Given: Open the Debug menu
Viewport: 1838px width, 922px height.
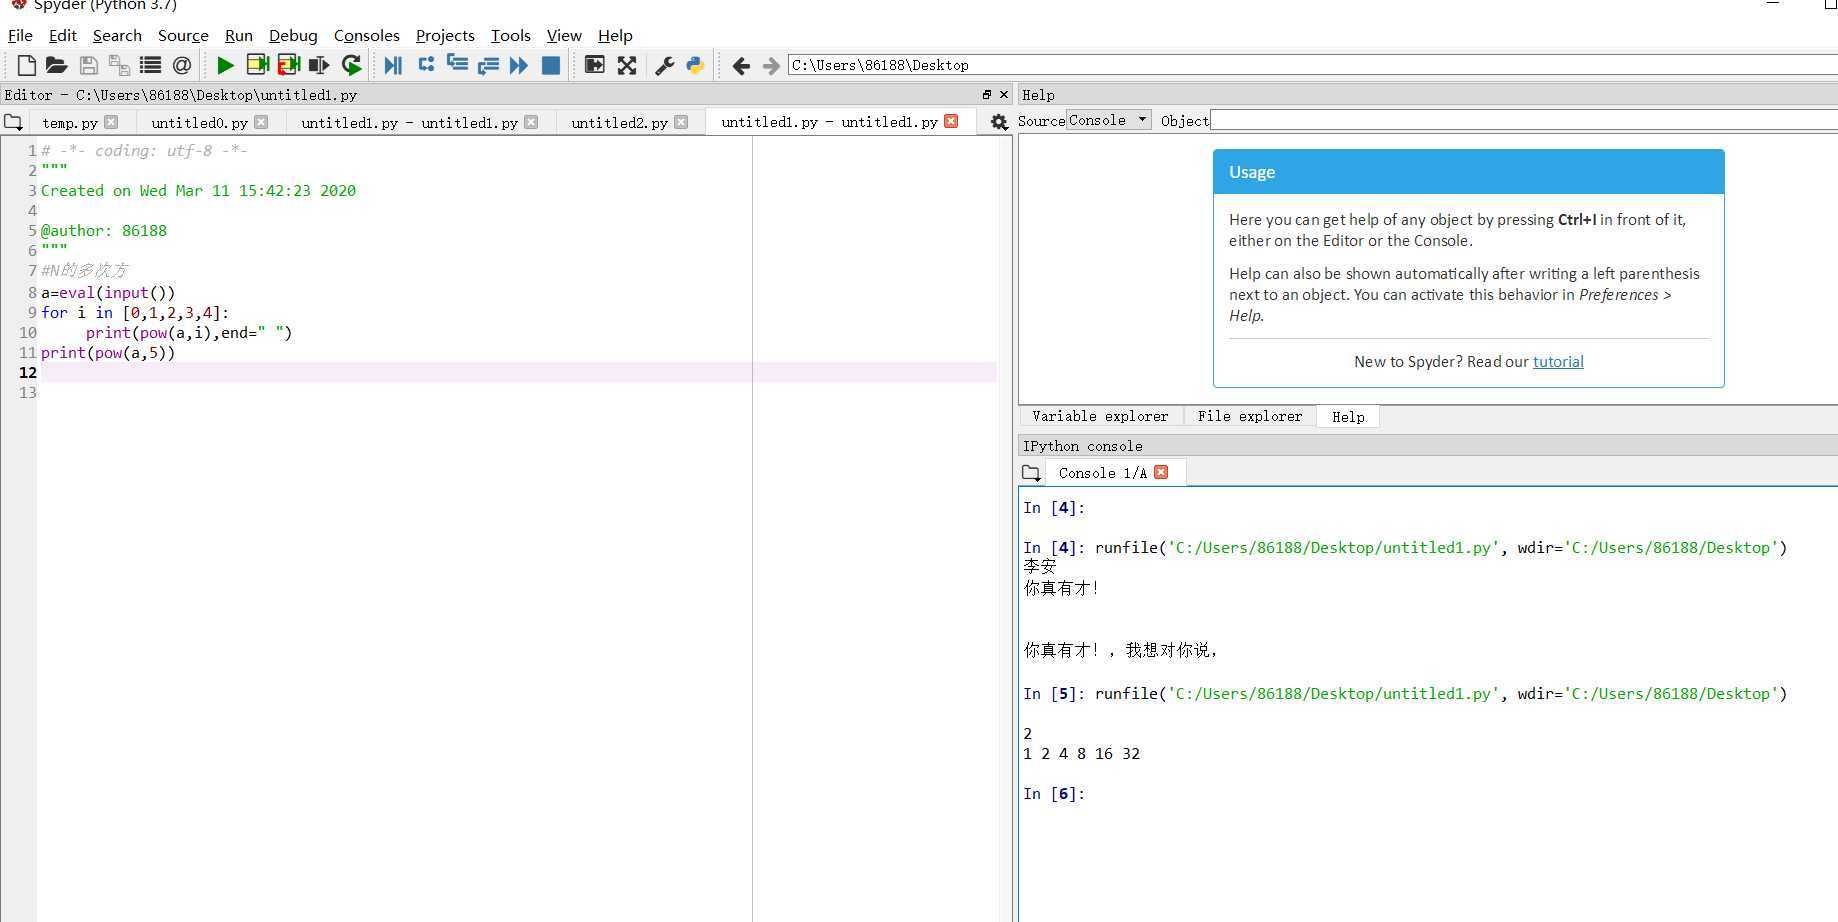Looking at the screenshot, I should point(293,35).
